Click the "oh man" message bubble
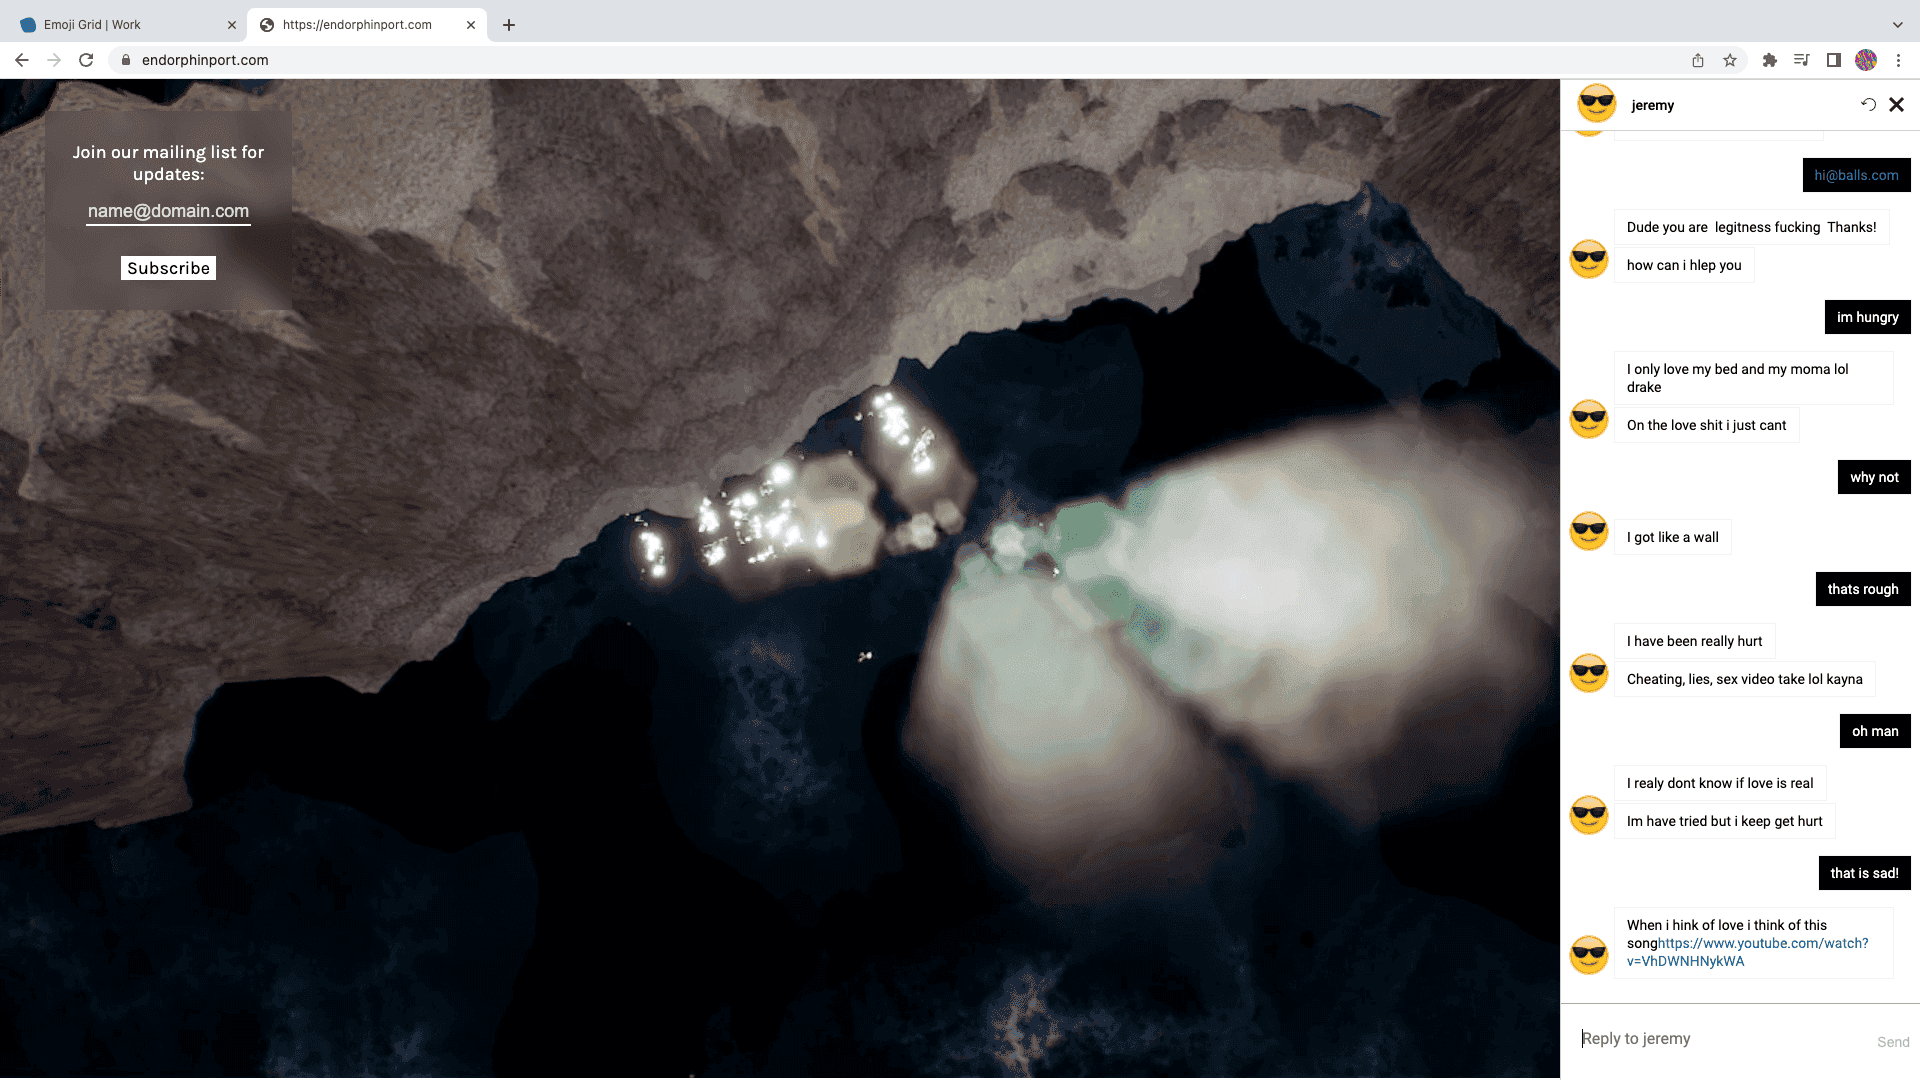 pos(1875,731)
